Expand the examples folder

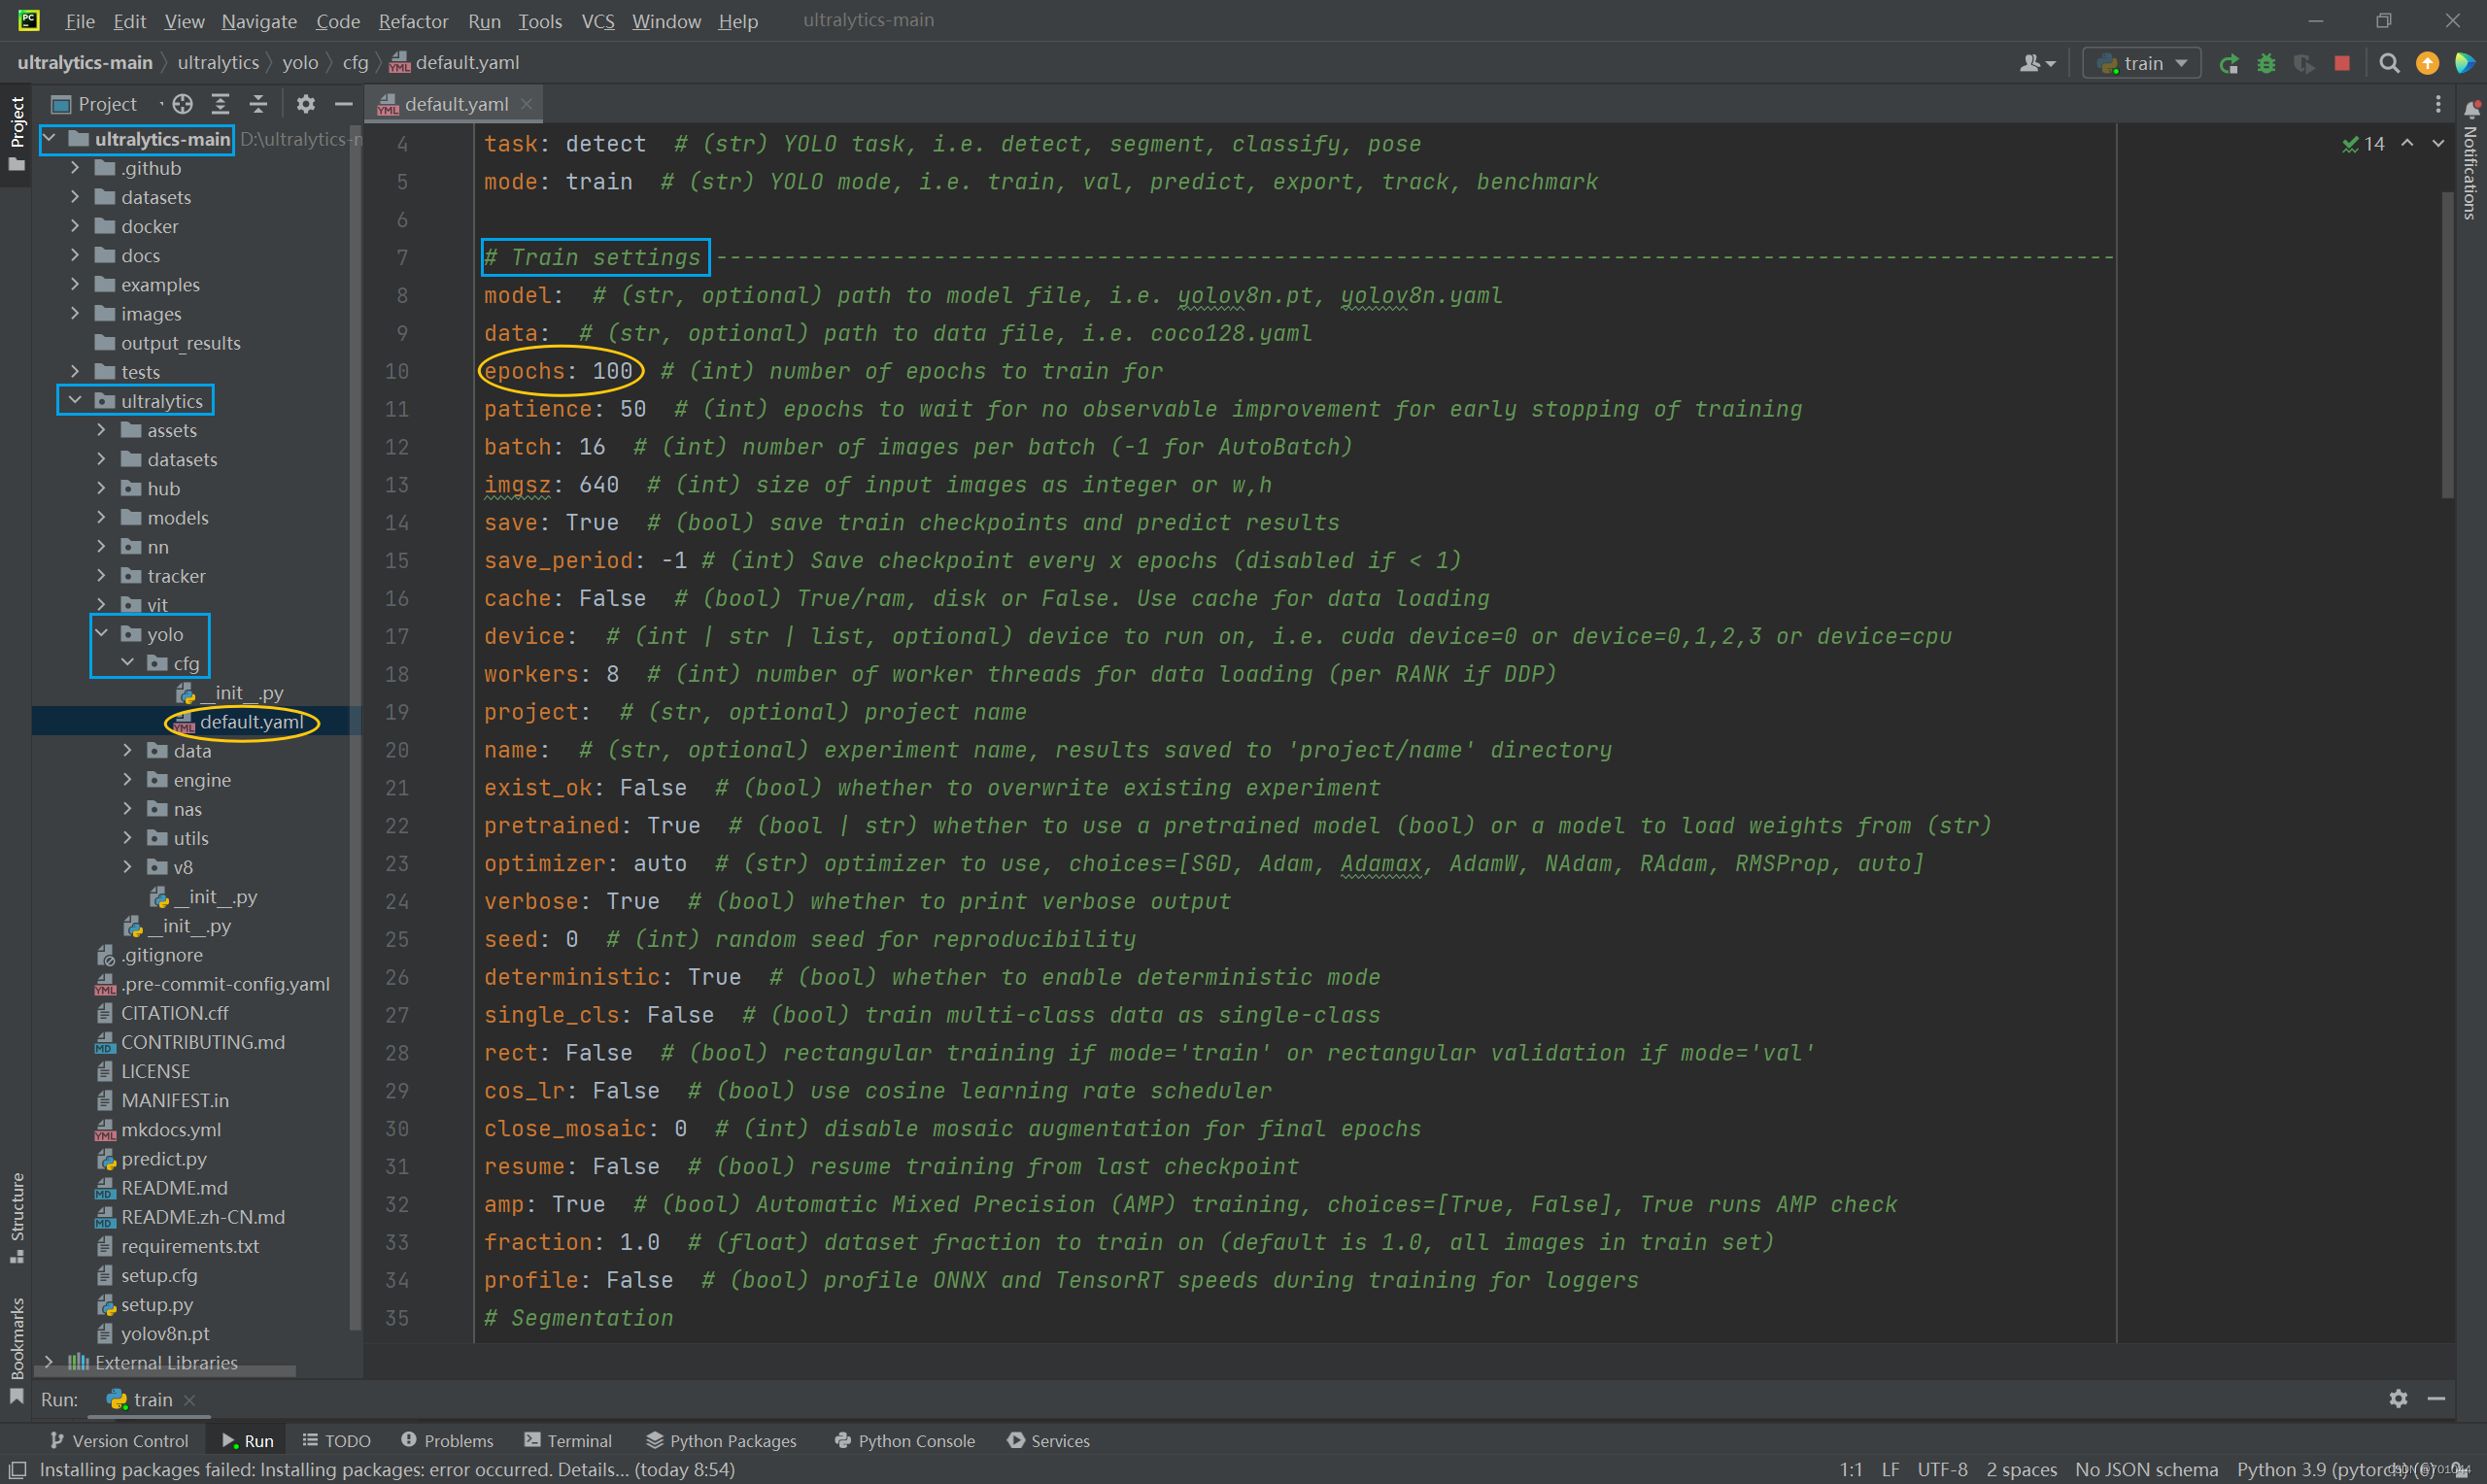(x=75, y=285)
